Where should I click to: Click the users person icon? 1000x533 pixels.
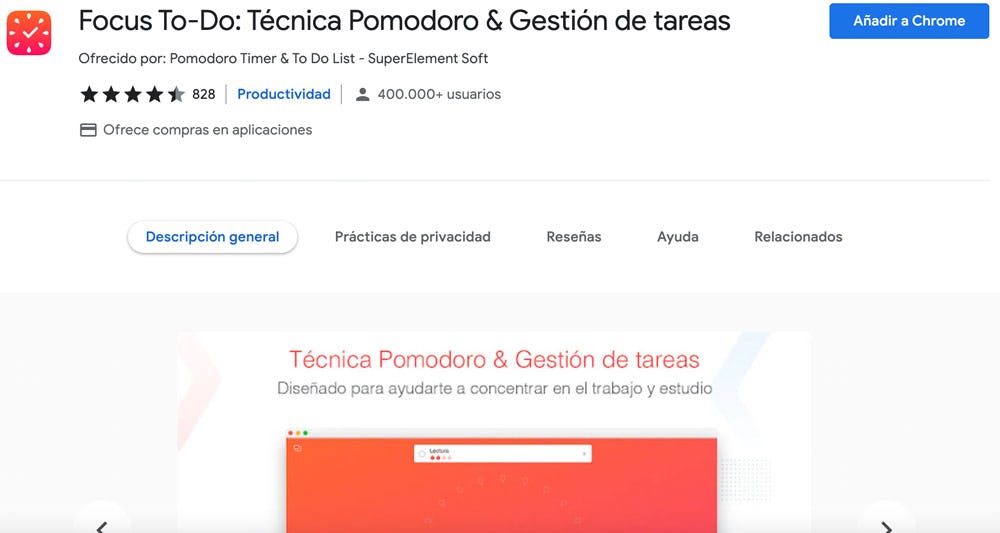(x=363, y=94)
